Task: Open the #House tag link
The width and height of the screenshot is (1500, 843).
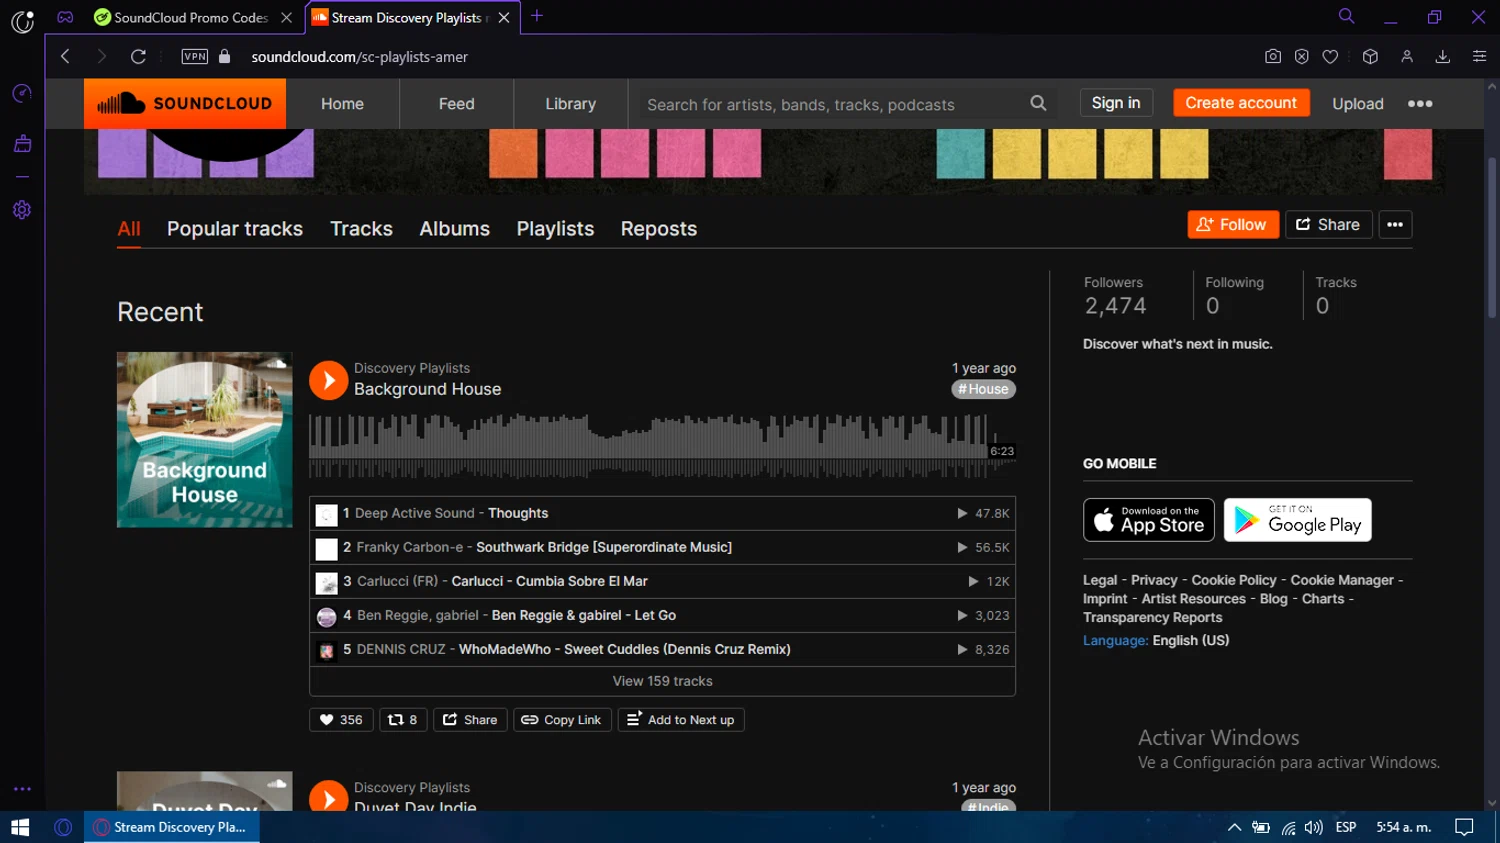Action: tap(983, 389)
